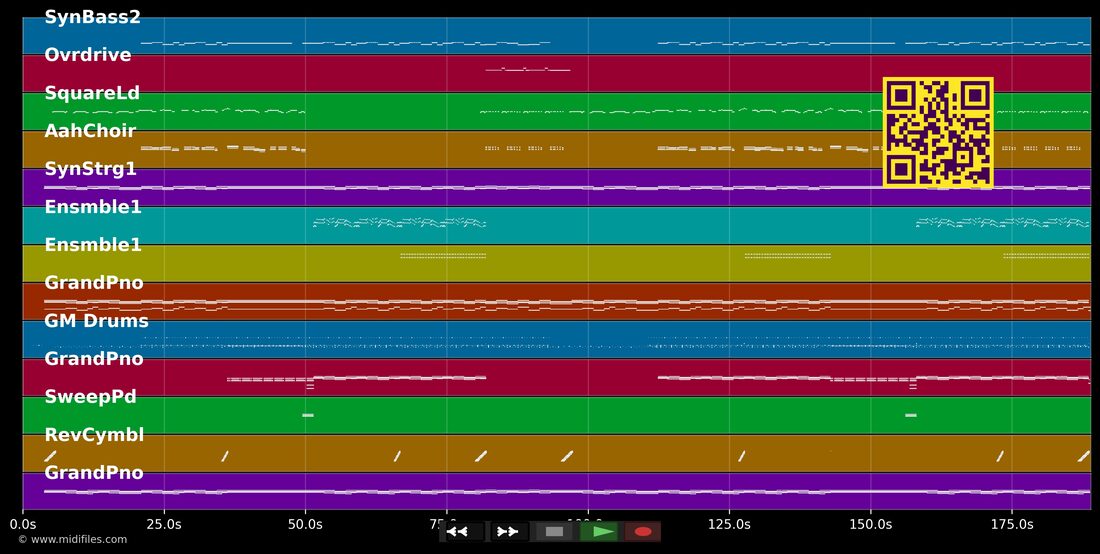Click the 50.0s time axis label

[305, 525]
